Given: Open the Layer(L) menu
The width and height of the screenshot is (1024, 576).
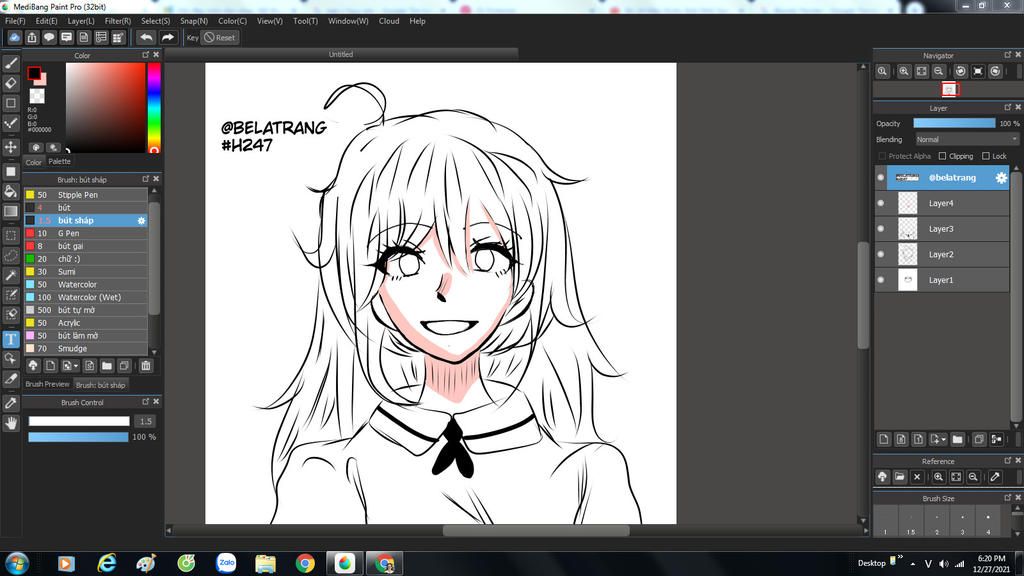Looking at the screenshot, I should 81,21.
